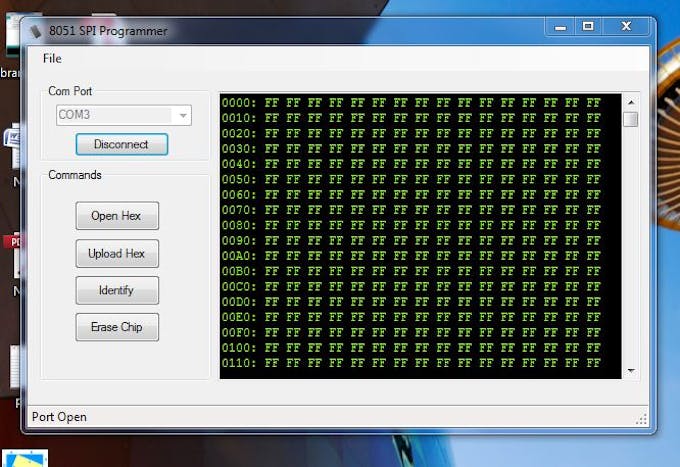Click the Commands group label

point(75,175)
